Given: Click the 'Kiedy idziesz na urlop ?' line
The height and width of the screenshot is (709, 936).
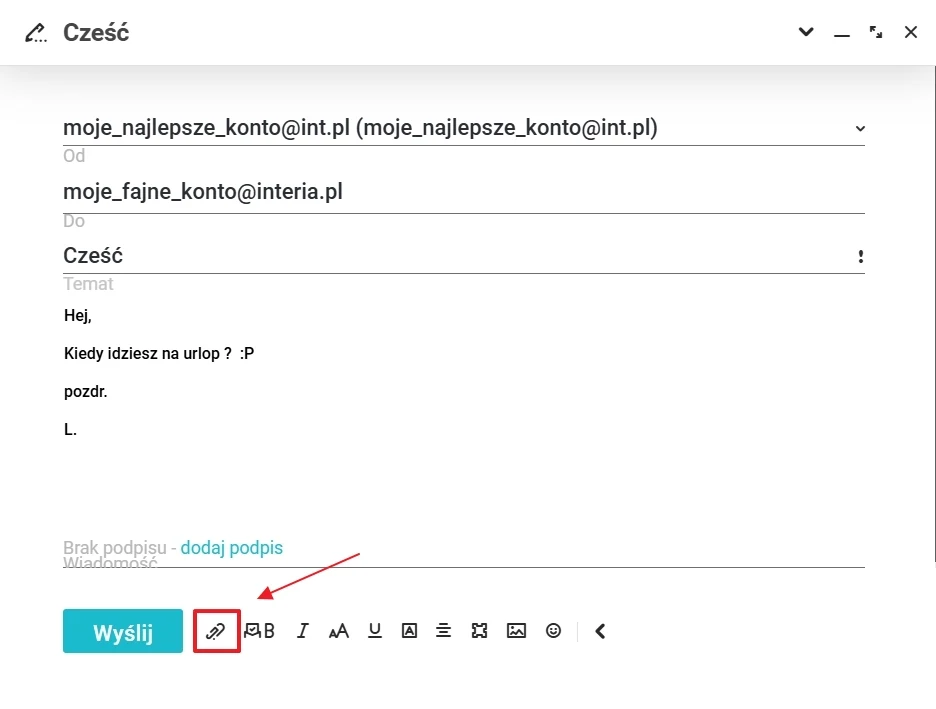Looking at the screenshot, I should point(147,353).
